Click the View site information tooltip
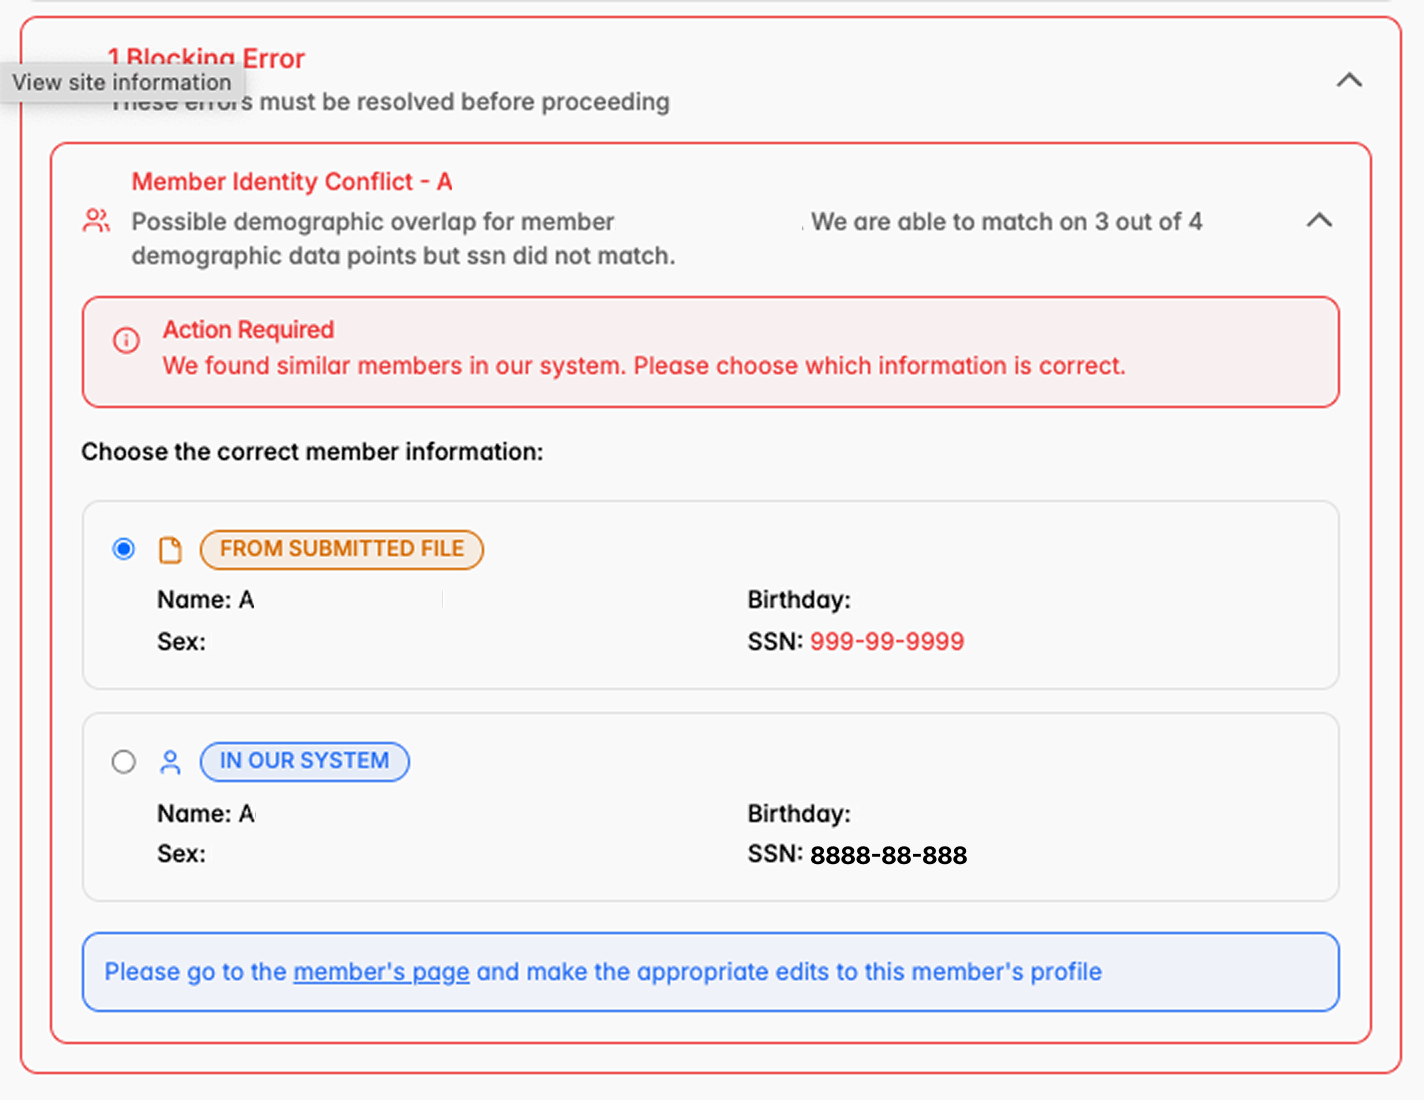Screen dimensions: 1424x1100 (x=122, y=82)
